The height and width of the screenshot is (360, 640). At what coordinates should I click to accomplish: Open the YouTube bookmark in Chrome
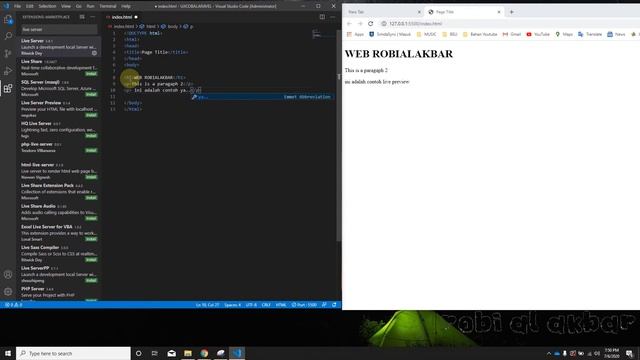(538, 34)
